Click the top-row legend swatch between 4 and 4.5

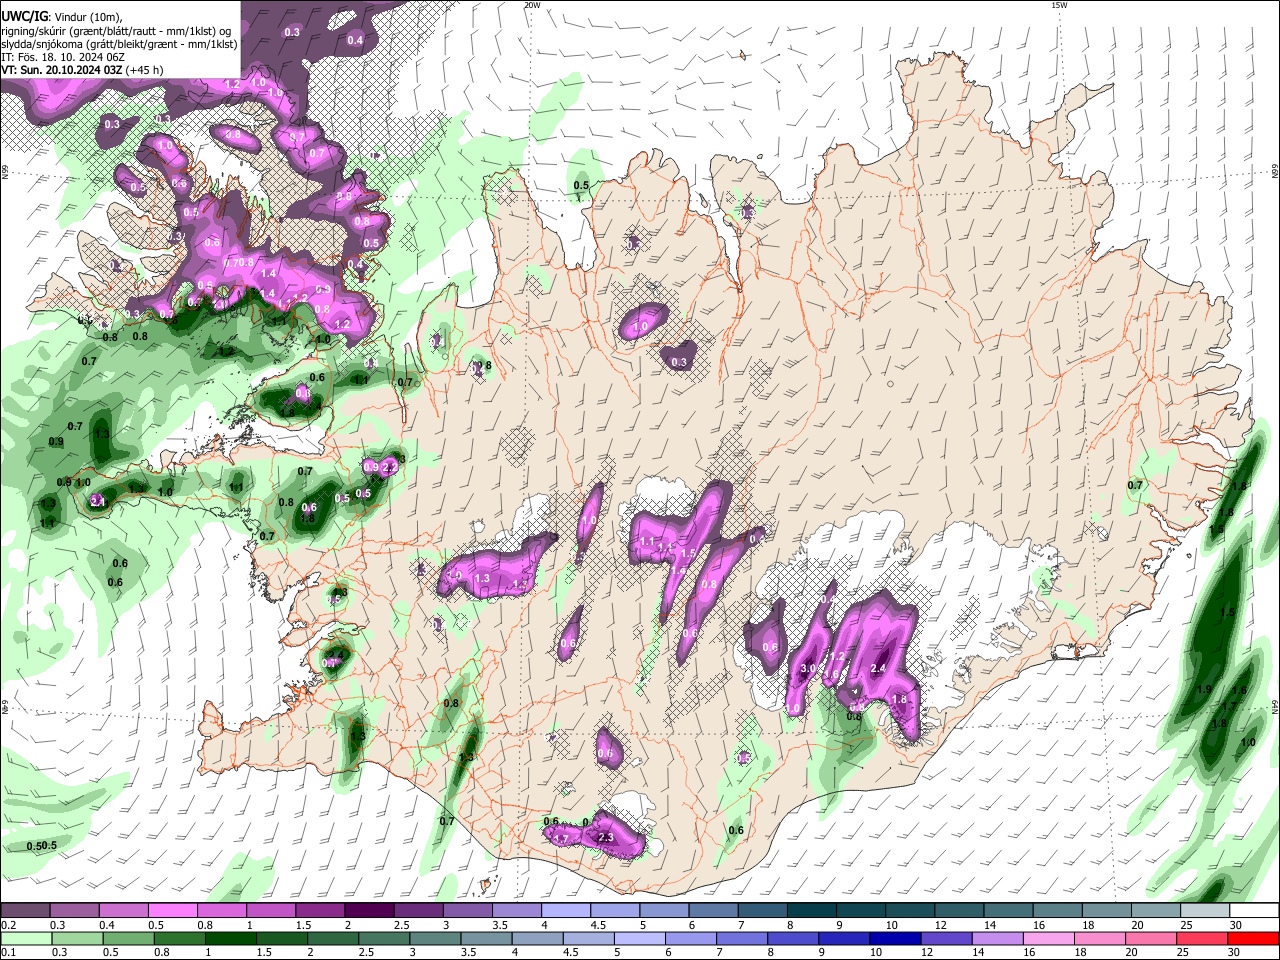point(564,911)
